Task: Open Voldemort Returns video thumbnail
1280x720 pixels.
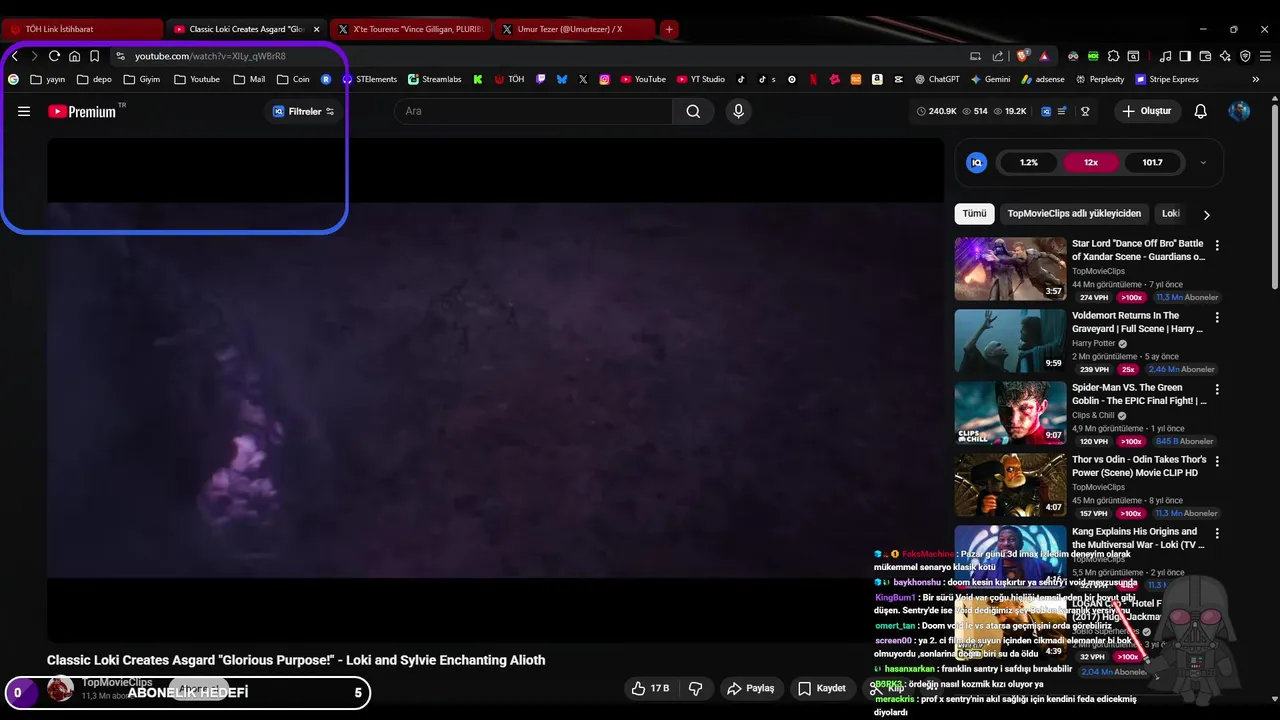Action: (1010, 341)
